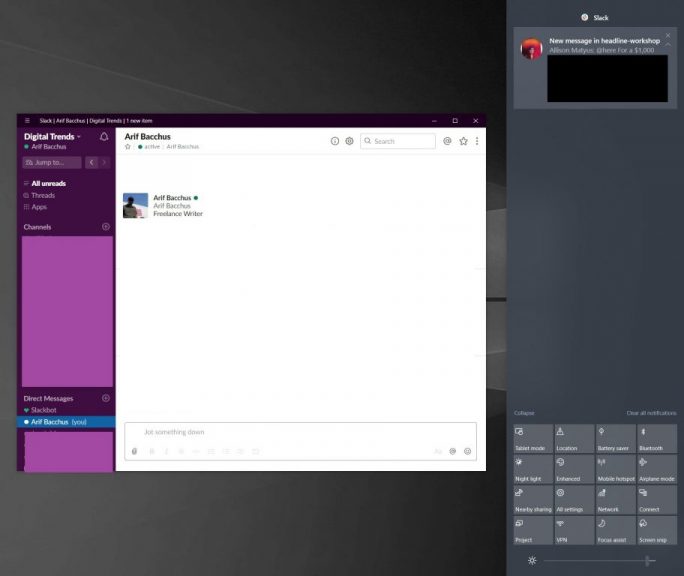Open Threads in the sidebar
The image size is (684, 576).
pos(43,195)
